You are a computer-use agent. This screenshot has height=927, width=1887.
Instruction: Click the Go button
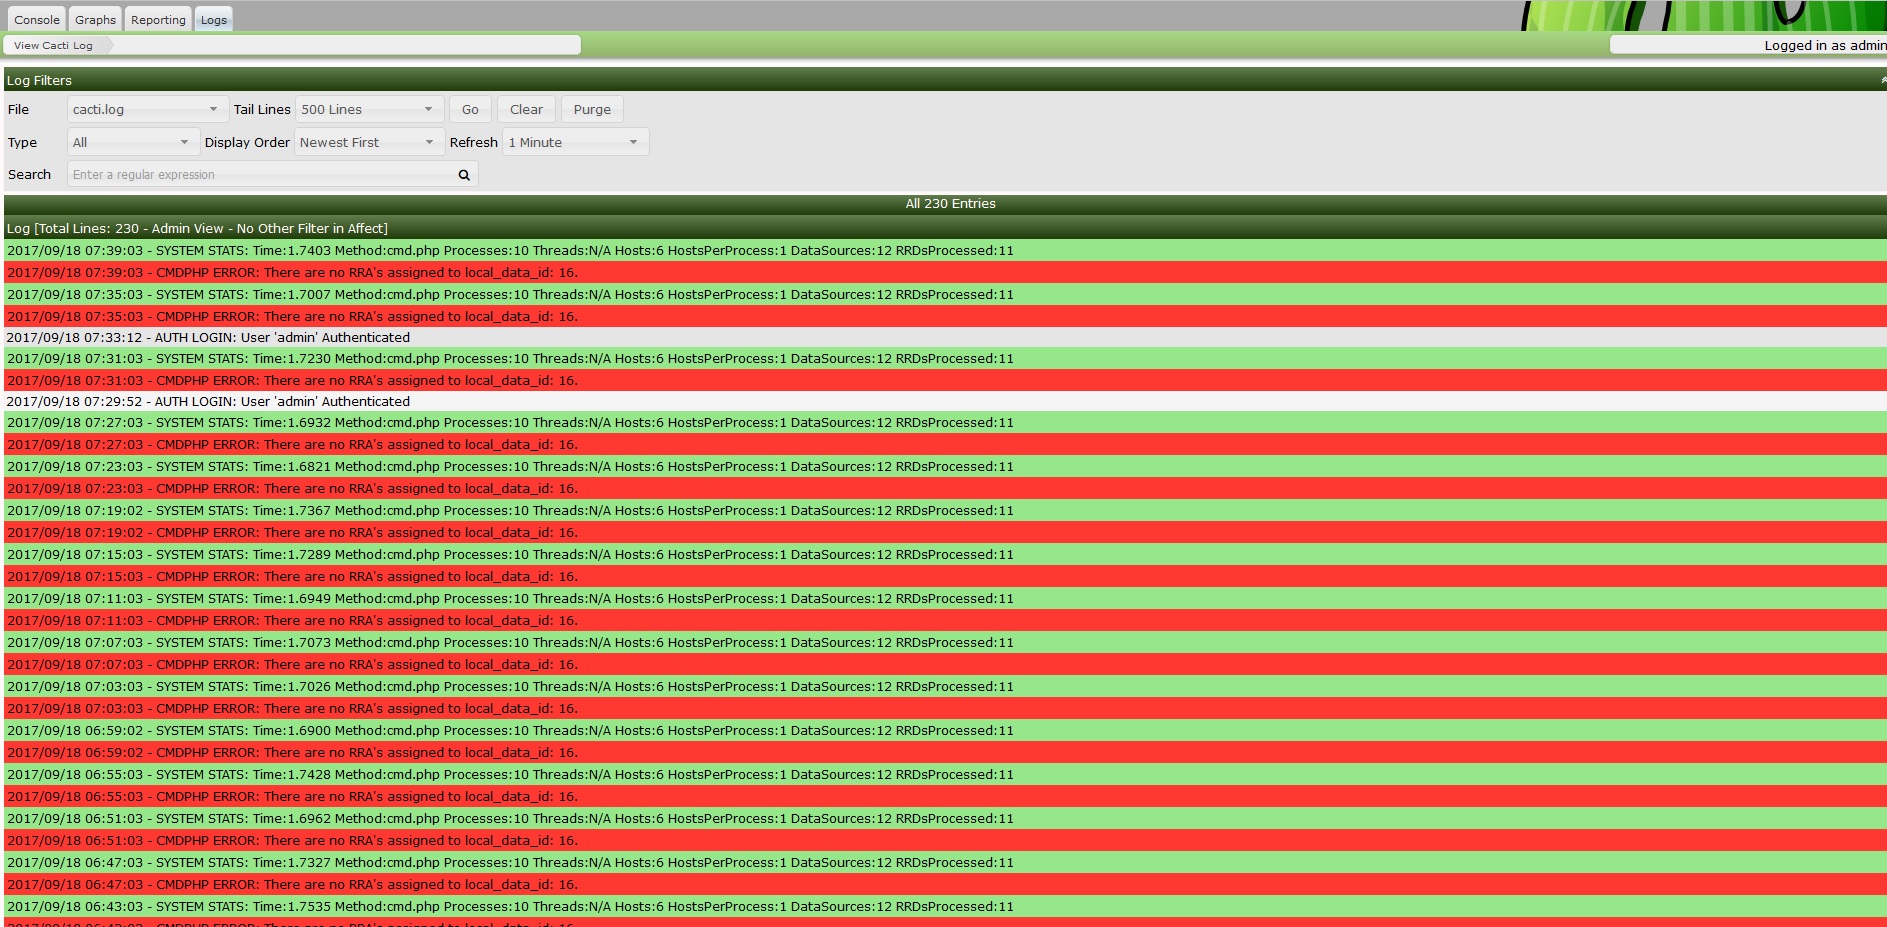click(x=470, y=109)
